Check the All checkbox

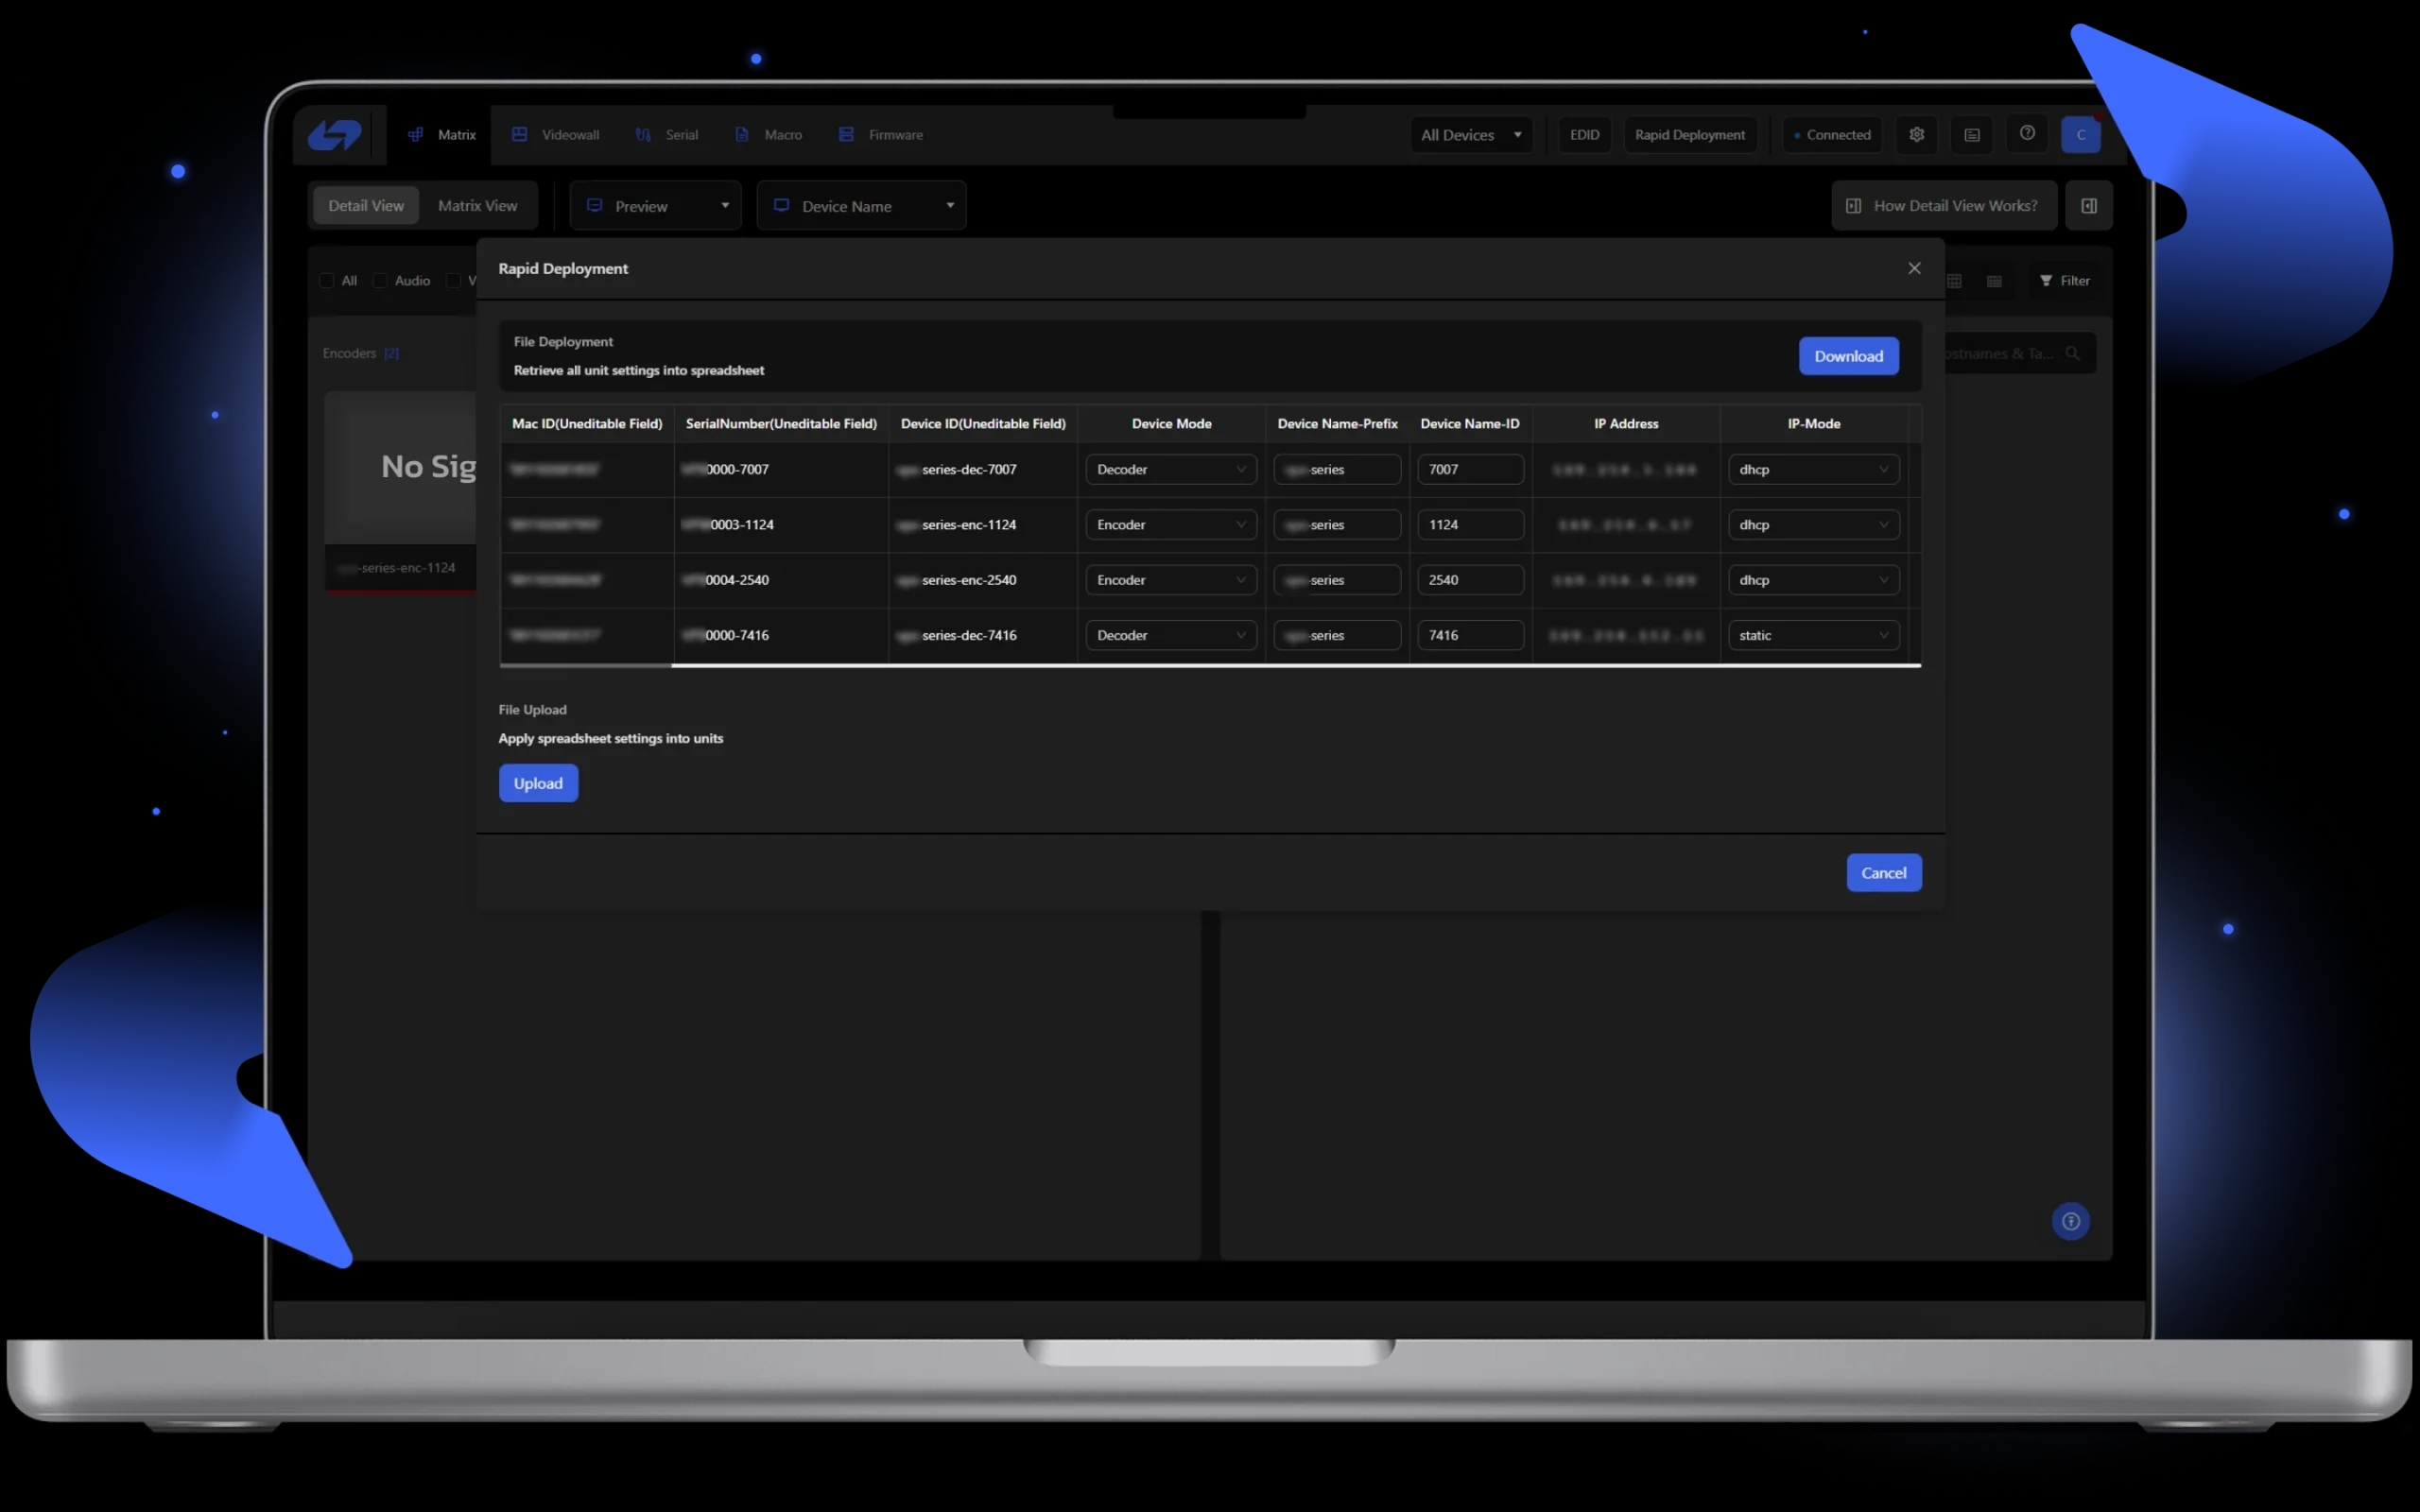327,281
